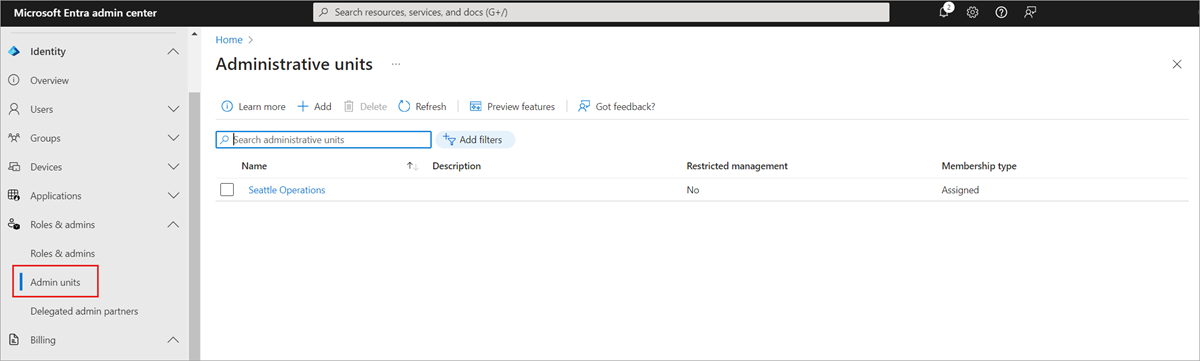Click the Users person icon

[14, 109]
